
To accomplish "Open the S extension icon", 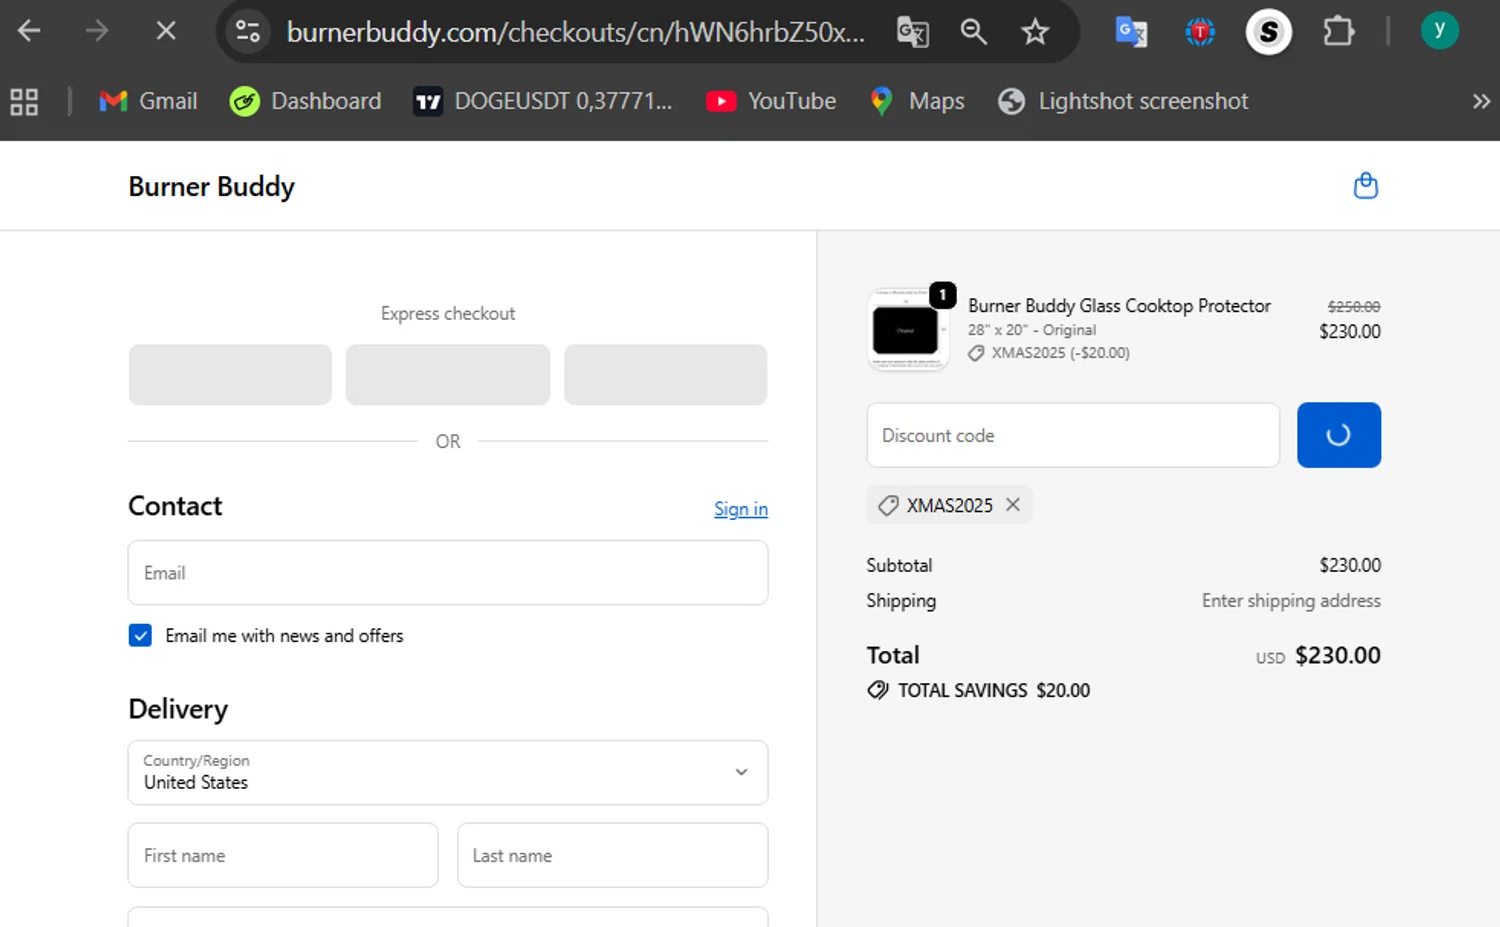I will (x=1269, y=32).
